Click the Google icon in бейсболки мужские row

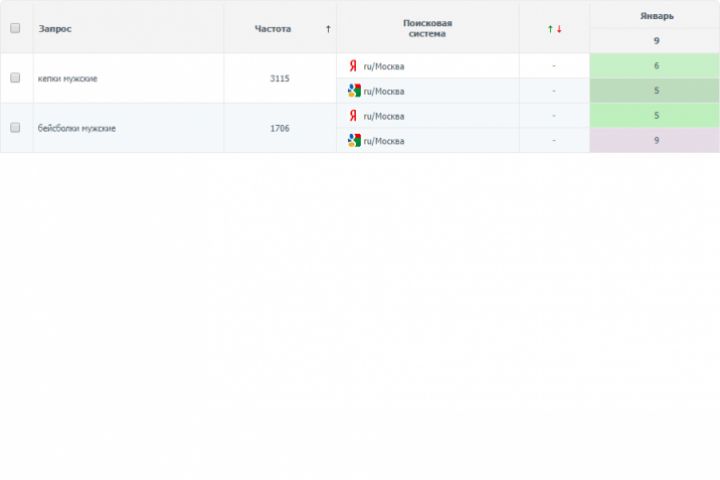354,140
